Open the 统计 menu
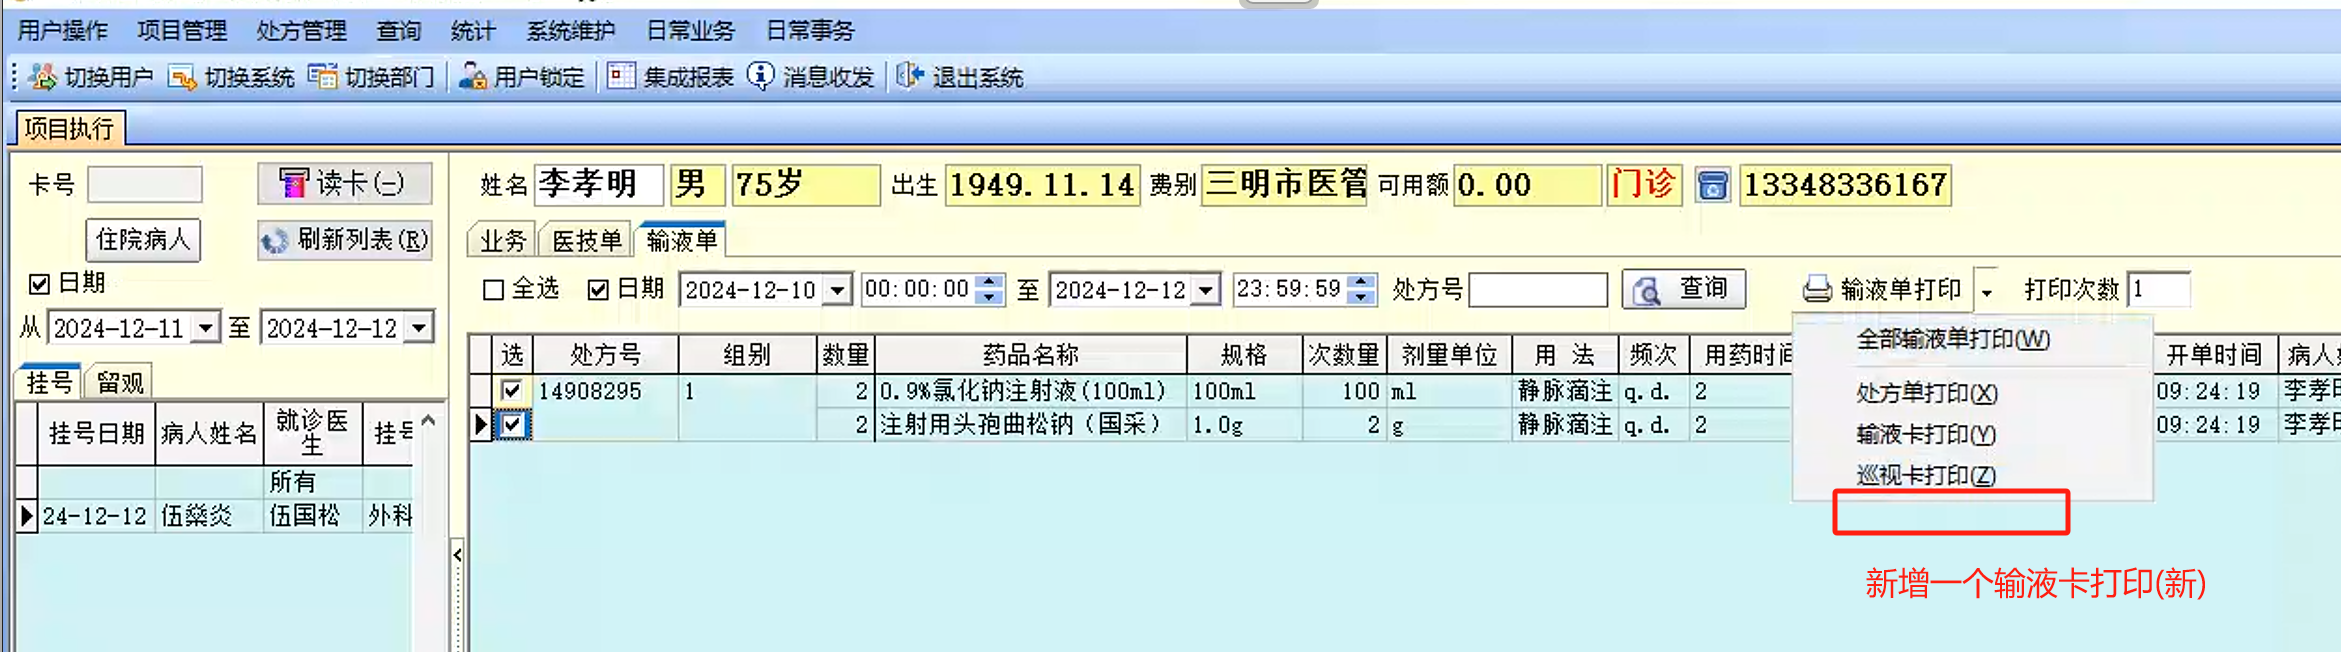The image size is (2341, 652). click(472, 31)
